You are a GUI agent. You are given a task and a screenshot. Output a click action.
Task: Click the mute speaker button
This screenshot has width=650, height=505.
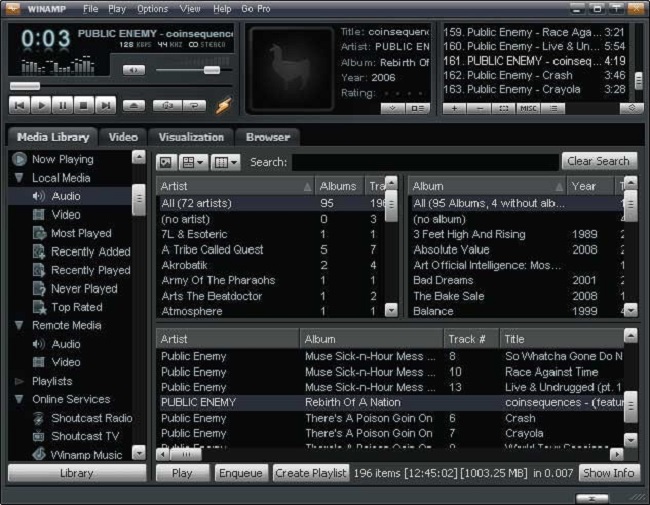click(134, 70)
